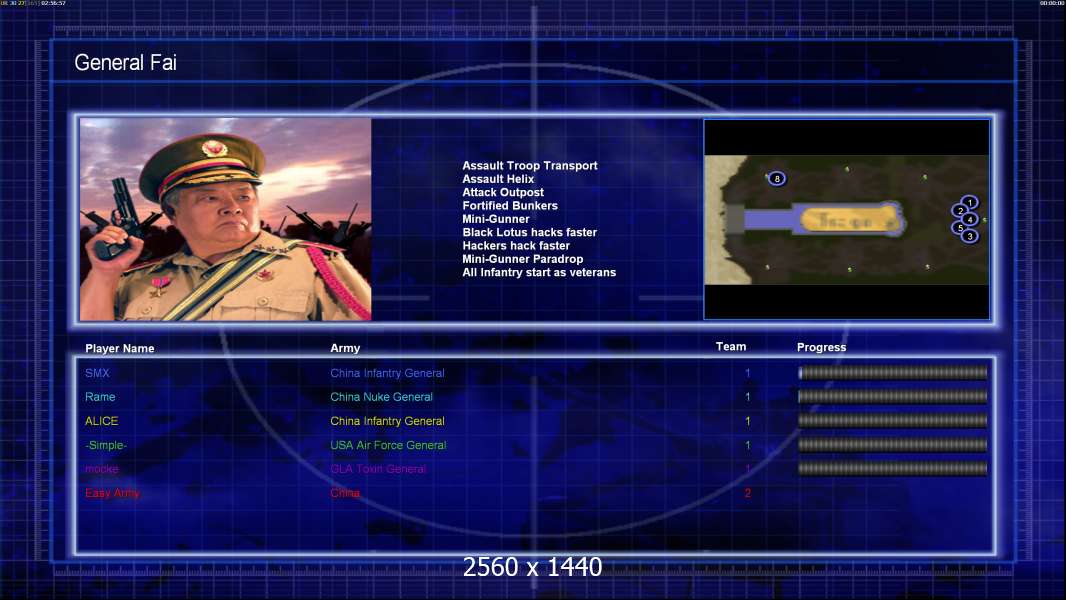Click the "General Fai" title

click(x=125, y=63)
